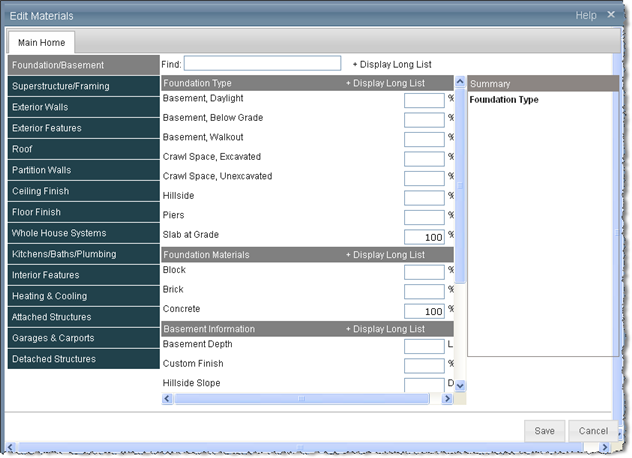Expand Foundation Type Display Long List
Viewport: 632px width, 458px height.
click(x=385, y=83)
